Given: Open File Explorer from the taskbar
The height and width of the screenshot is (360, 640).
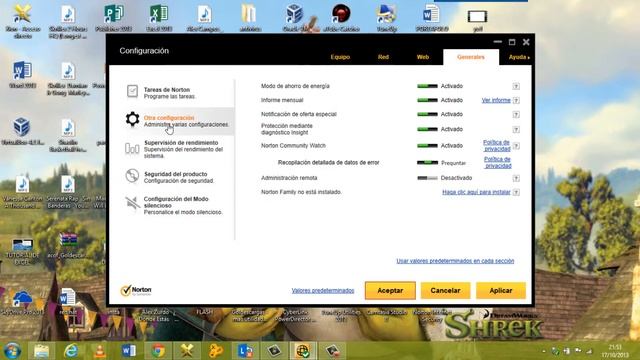Looking at the screenshot, I should coord(41,351).
